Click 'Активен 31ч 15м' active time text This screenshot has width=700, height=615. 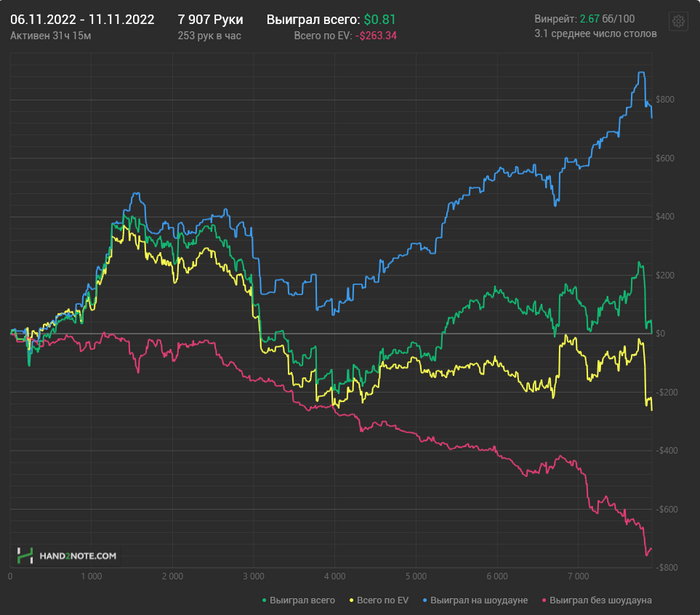50,36
